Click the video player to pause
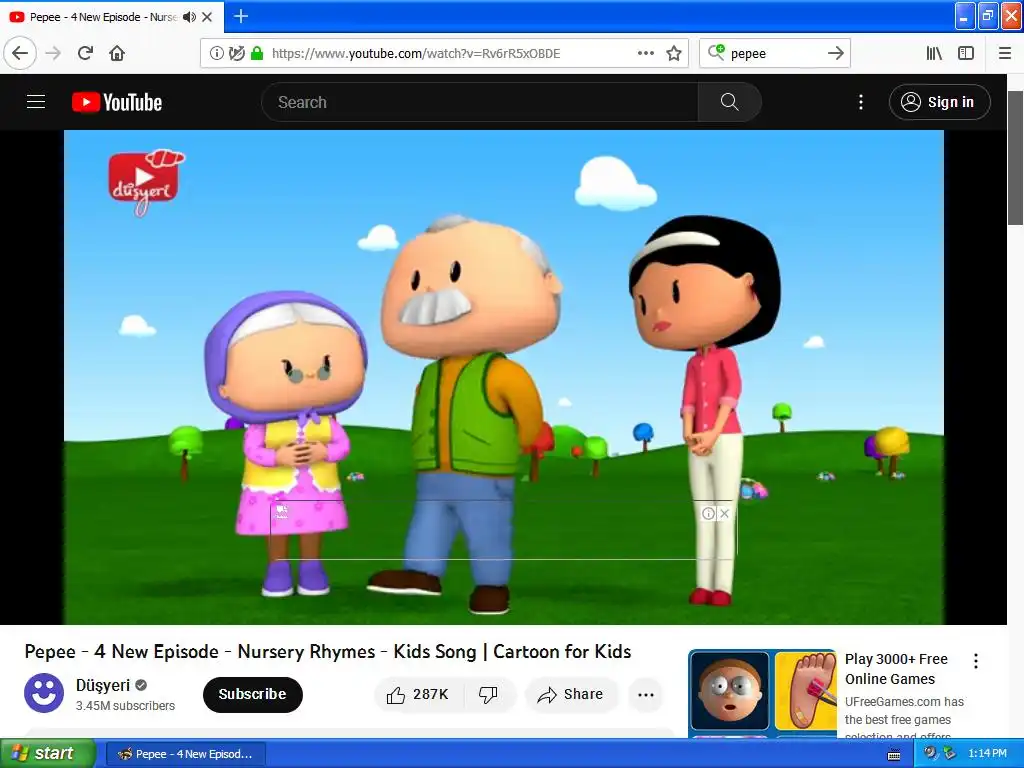The image size is (1024, 768). tap(504, 377)
